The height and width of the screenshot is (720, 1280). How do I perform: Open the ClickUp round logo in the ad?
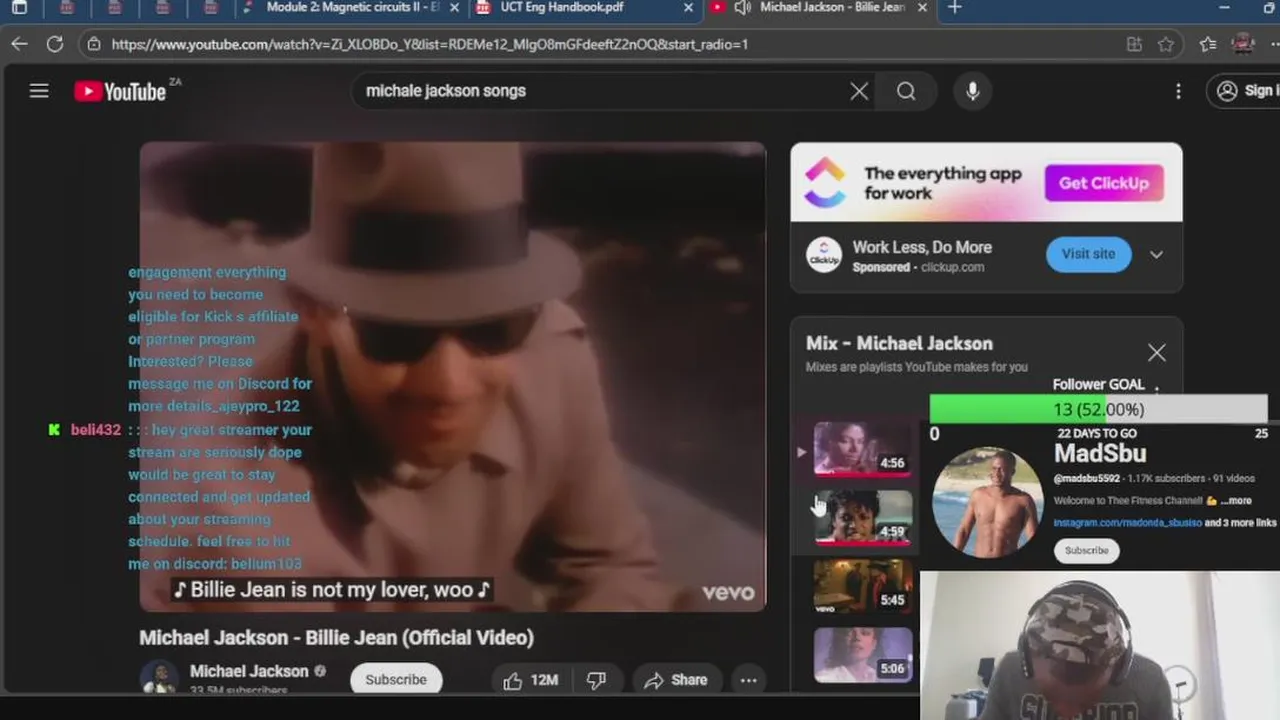824,255
